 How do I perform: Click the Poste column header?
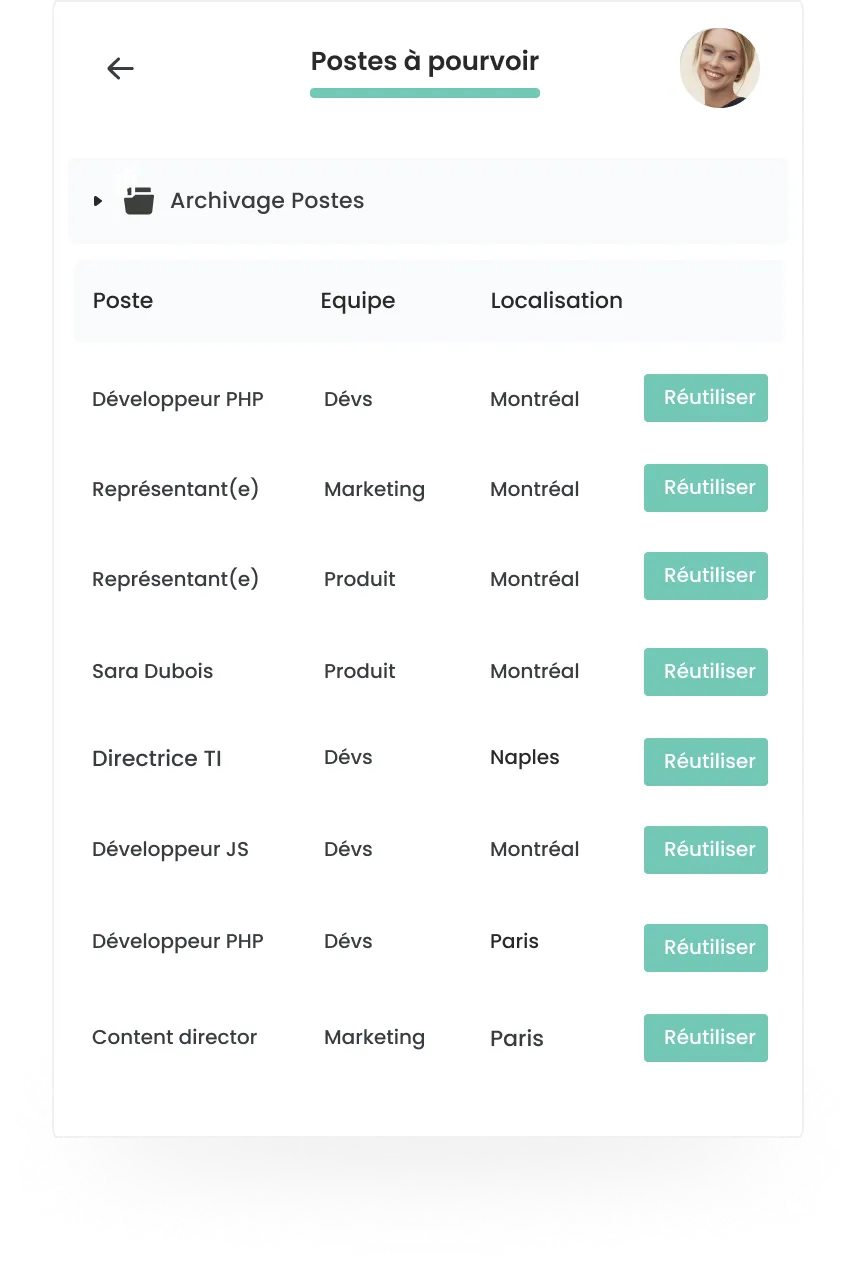point(123,301)
